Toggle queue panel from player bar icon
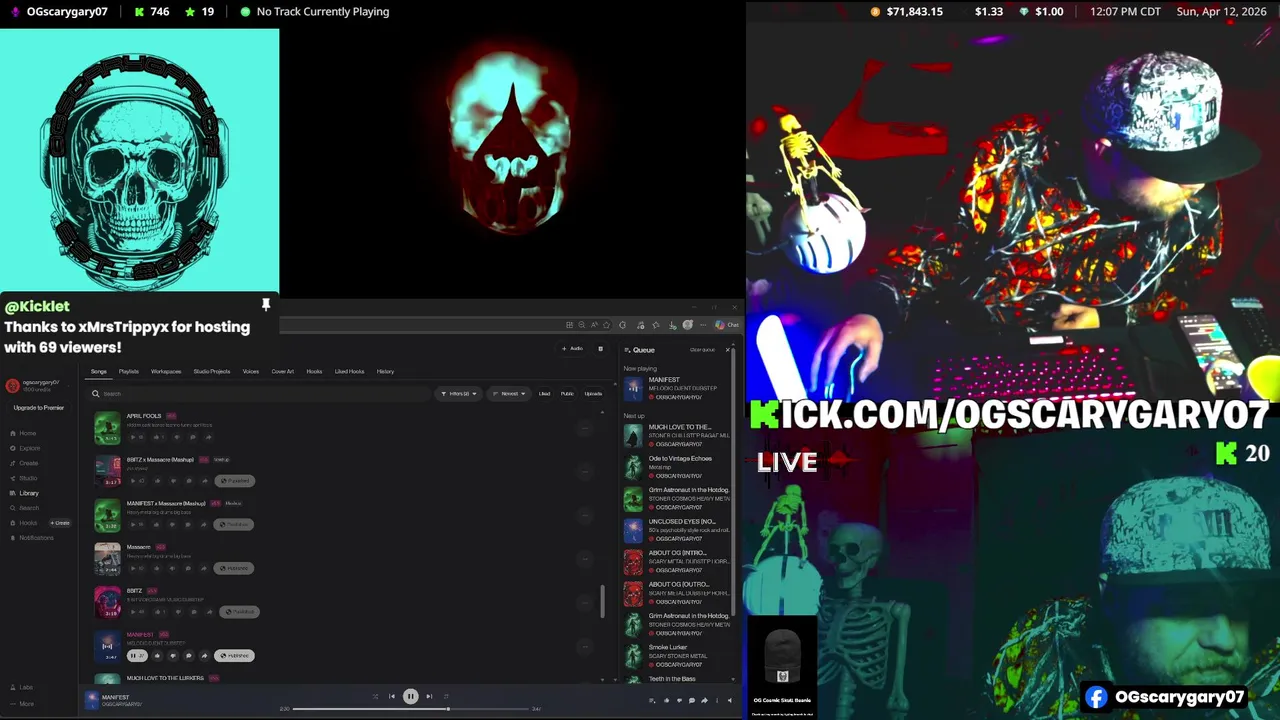This screenshot has width=1280, height=720. [652, 700]
